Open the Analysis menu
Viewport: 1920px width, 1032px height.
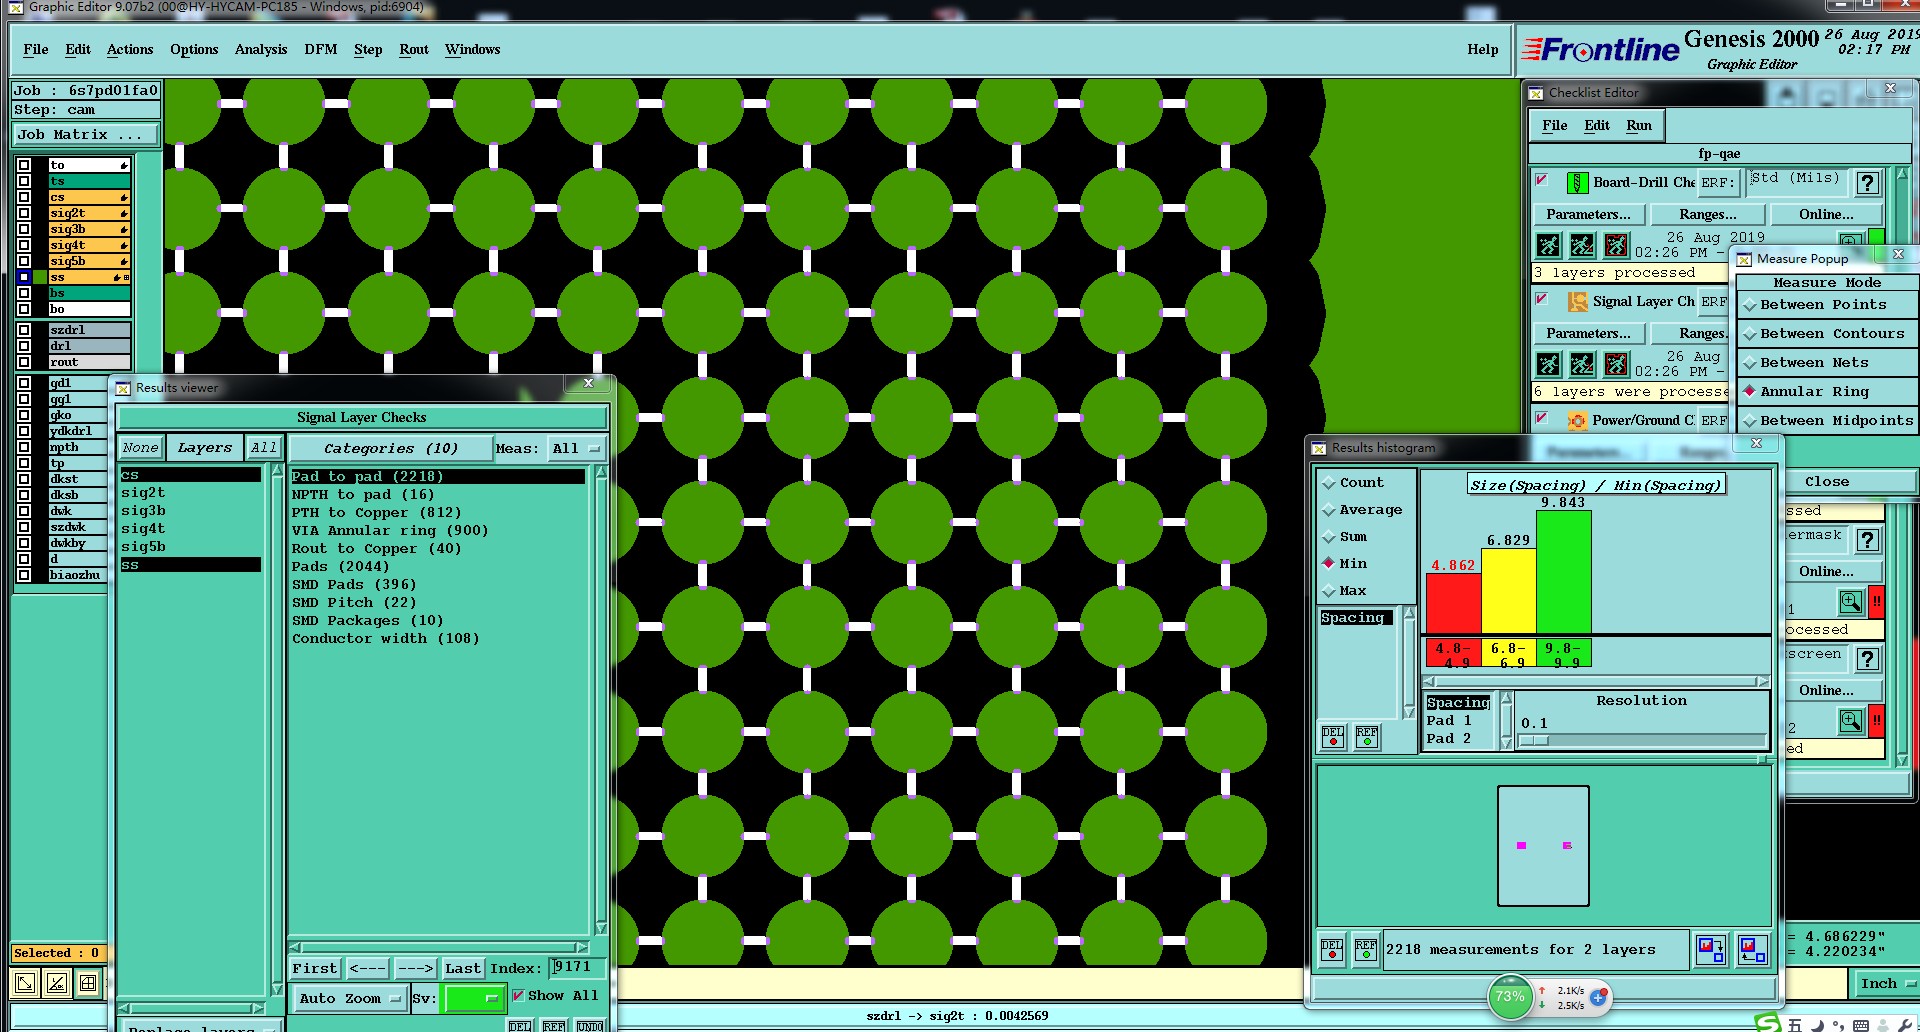coord(261,50)
